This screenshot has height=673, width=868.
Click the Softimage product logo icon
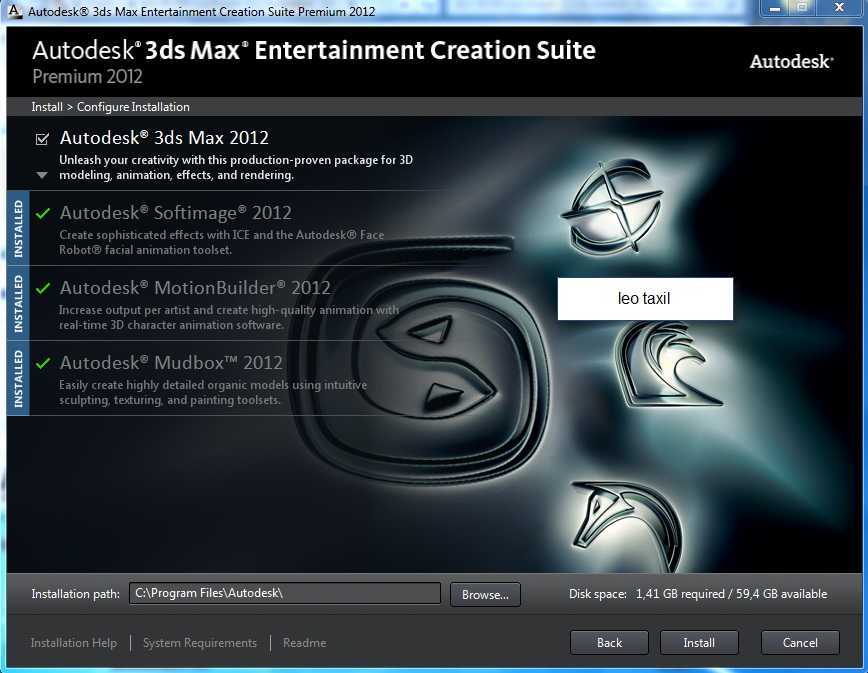tap(612, 207)
